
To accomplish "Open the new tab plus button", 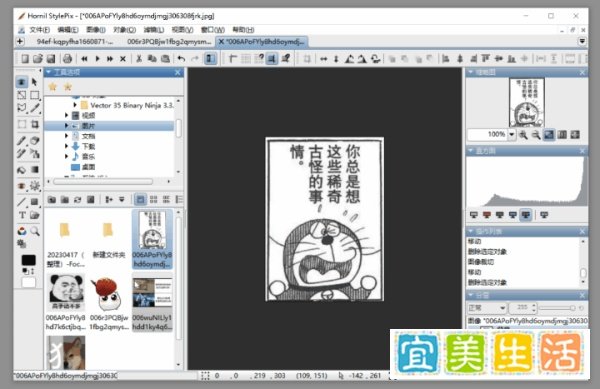I will (x=20, y=41).
